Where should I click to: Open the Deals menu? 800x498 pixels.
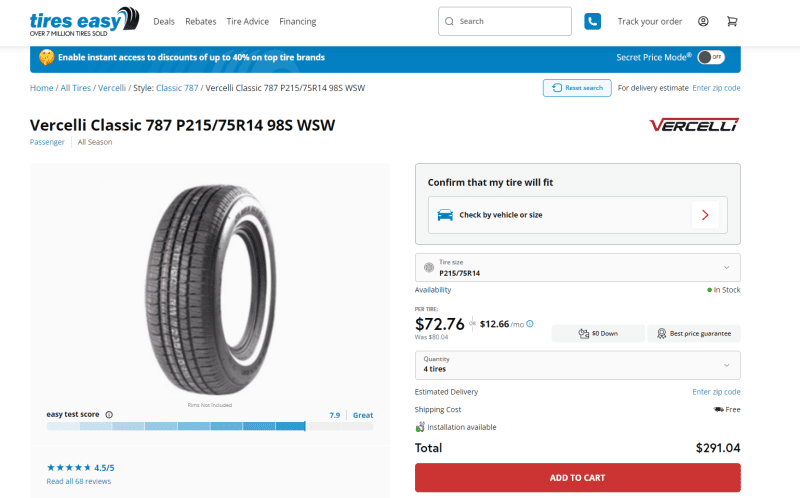164,21
